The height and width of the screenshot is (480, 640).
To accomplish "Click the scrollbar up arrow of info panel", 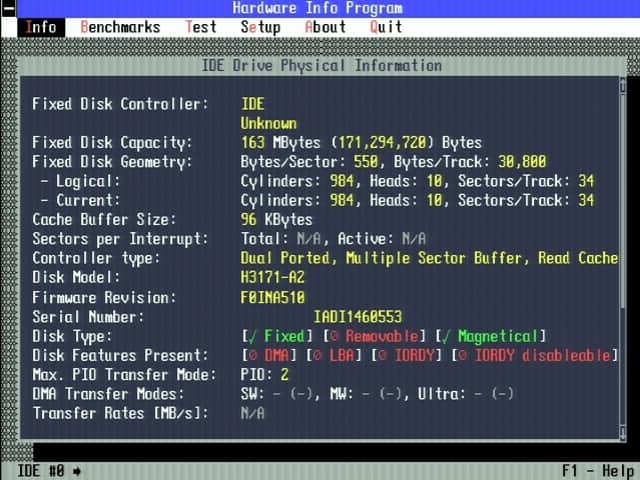I will [622, 86].
